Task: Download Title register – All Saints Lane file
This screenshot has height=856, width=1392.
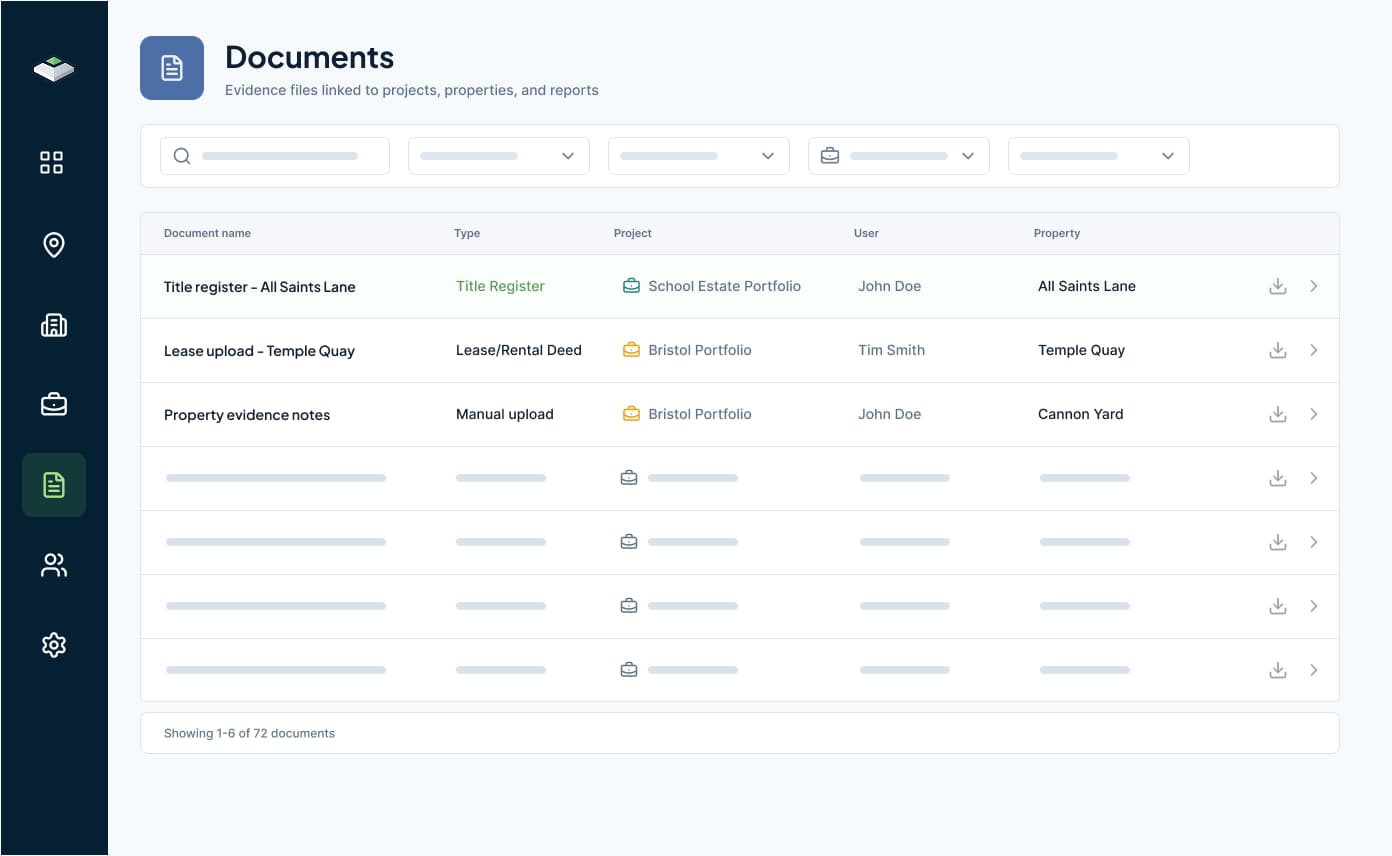Action: (1277, 286)
